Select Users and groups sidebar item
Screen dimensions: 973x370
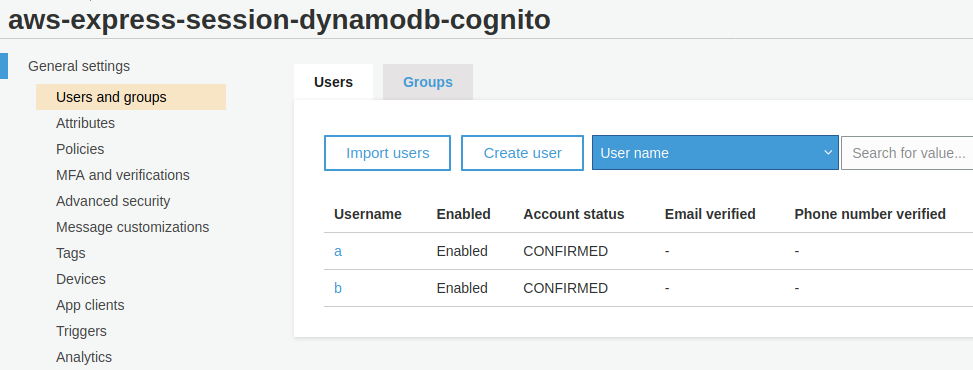131,97
